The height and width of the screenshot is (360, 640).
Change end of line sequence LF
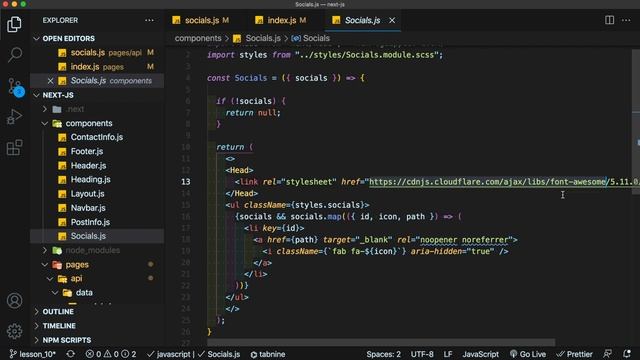(x=448, y=354)
